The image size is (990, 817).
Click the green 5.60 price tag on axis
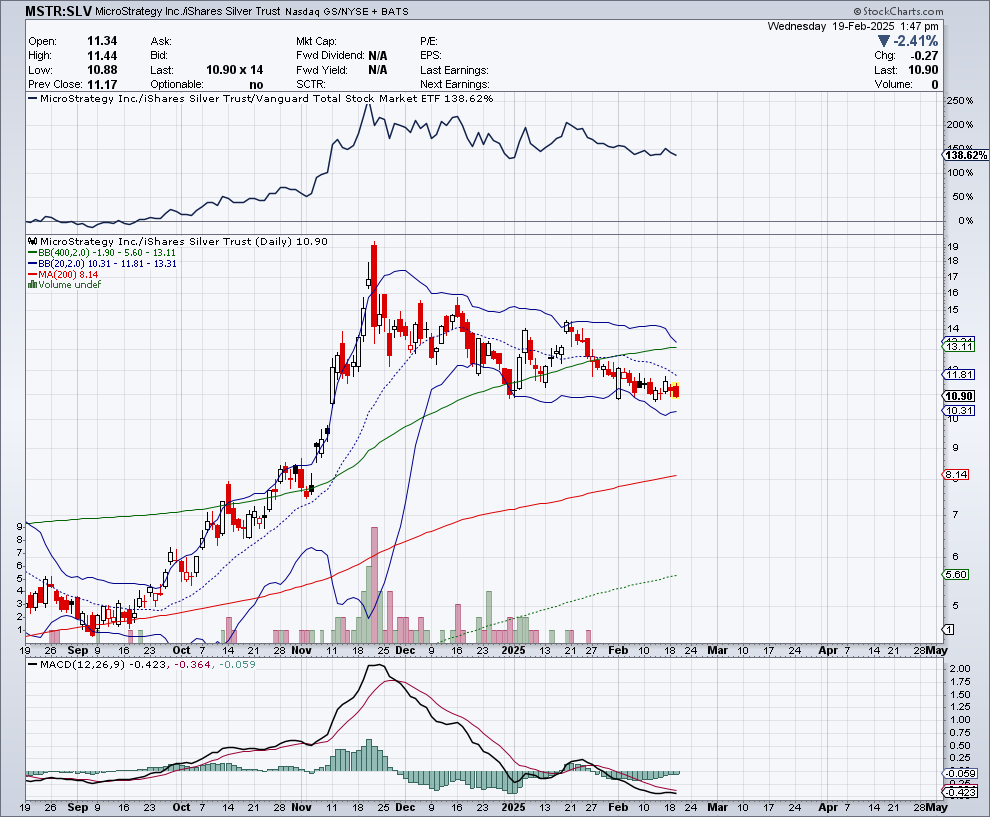click(956, 575)
